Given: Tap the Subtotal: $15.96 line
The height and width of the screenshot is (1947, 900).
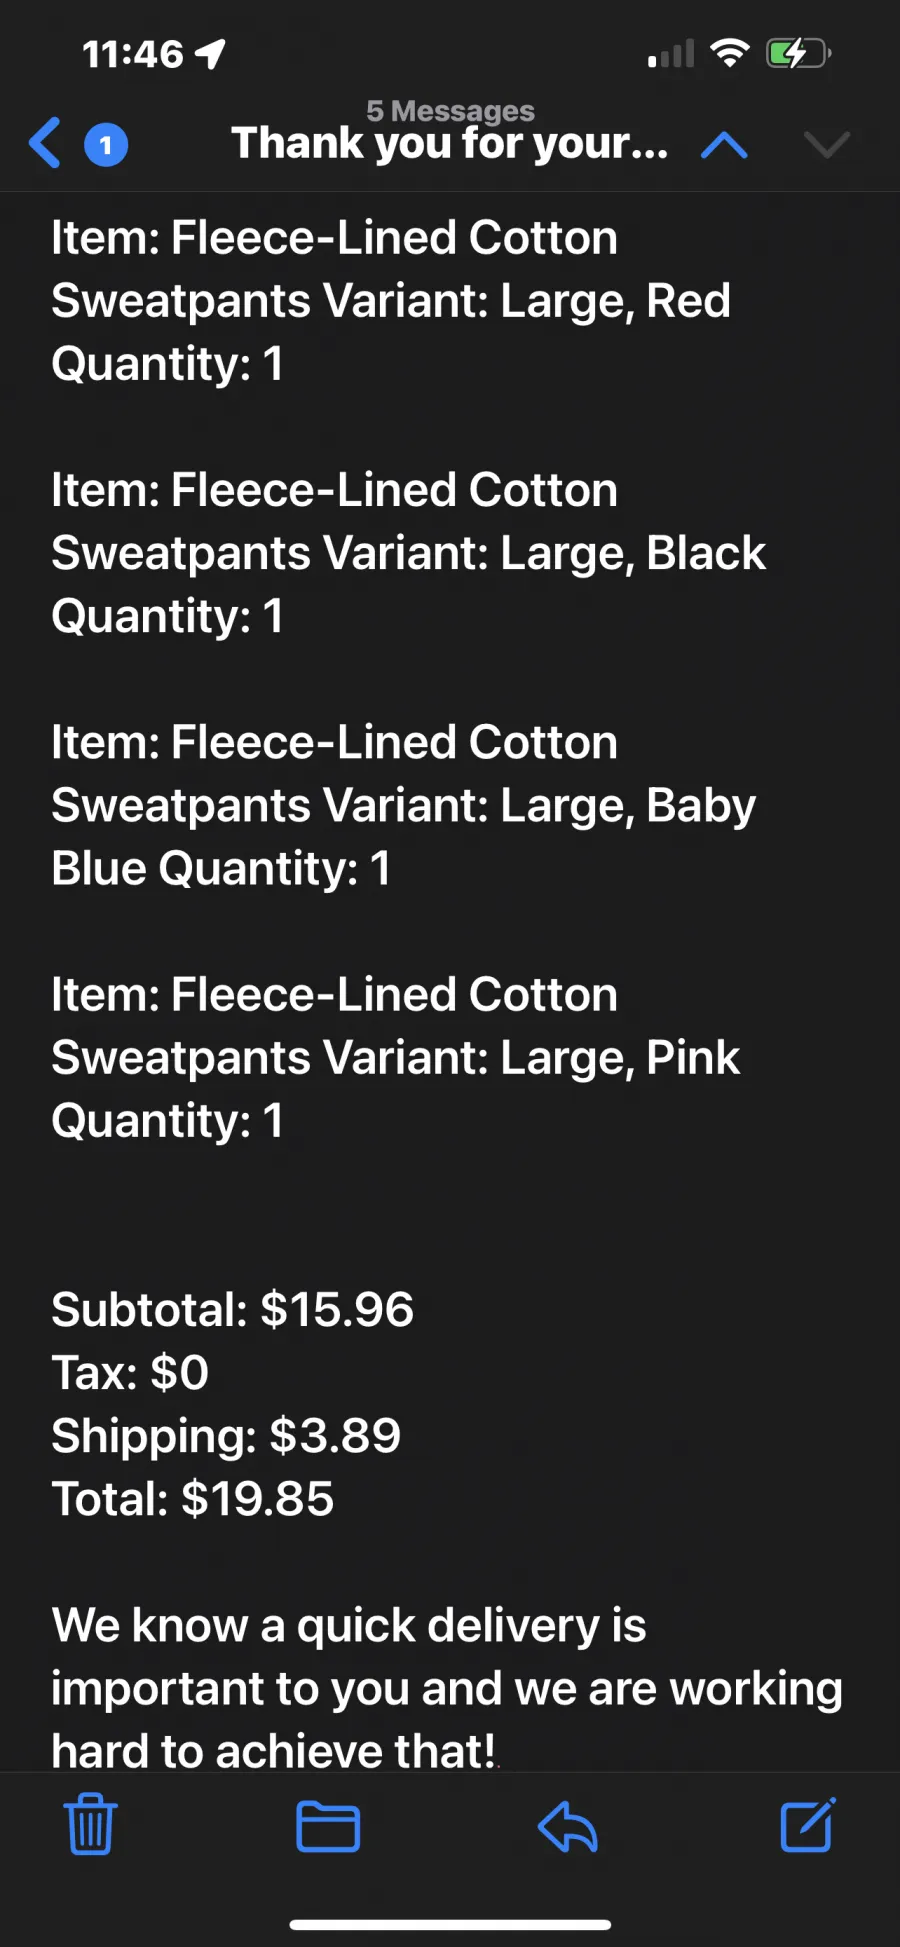Looking at the screenshot, I should click(x=232, y=1310).
